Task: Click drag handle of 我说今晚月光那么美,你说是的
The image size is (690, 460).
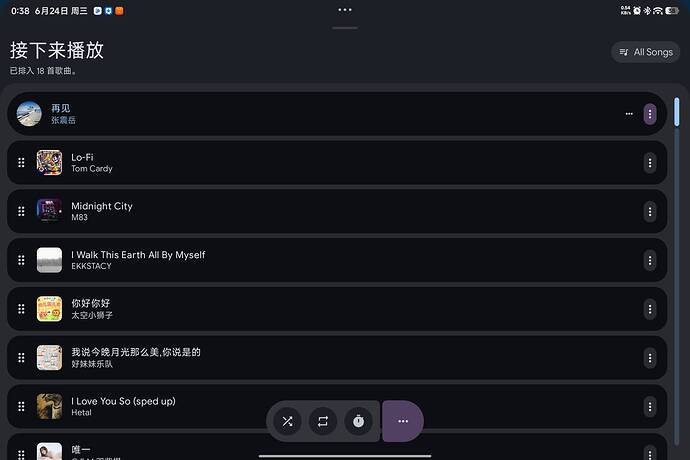Action: 21,358
